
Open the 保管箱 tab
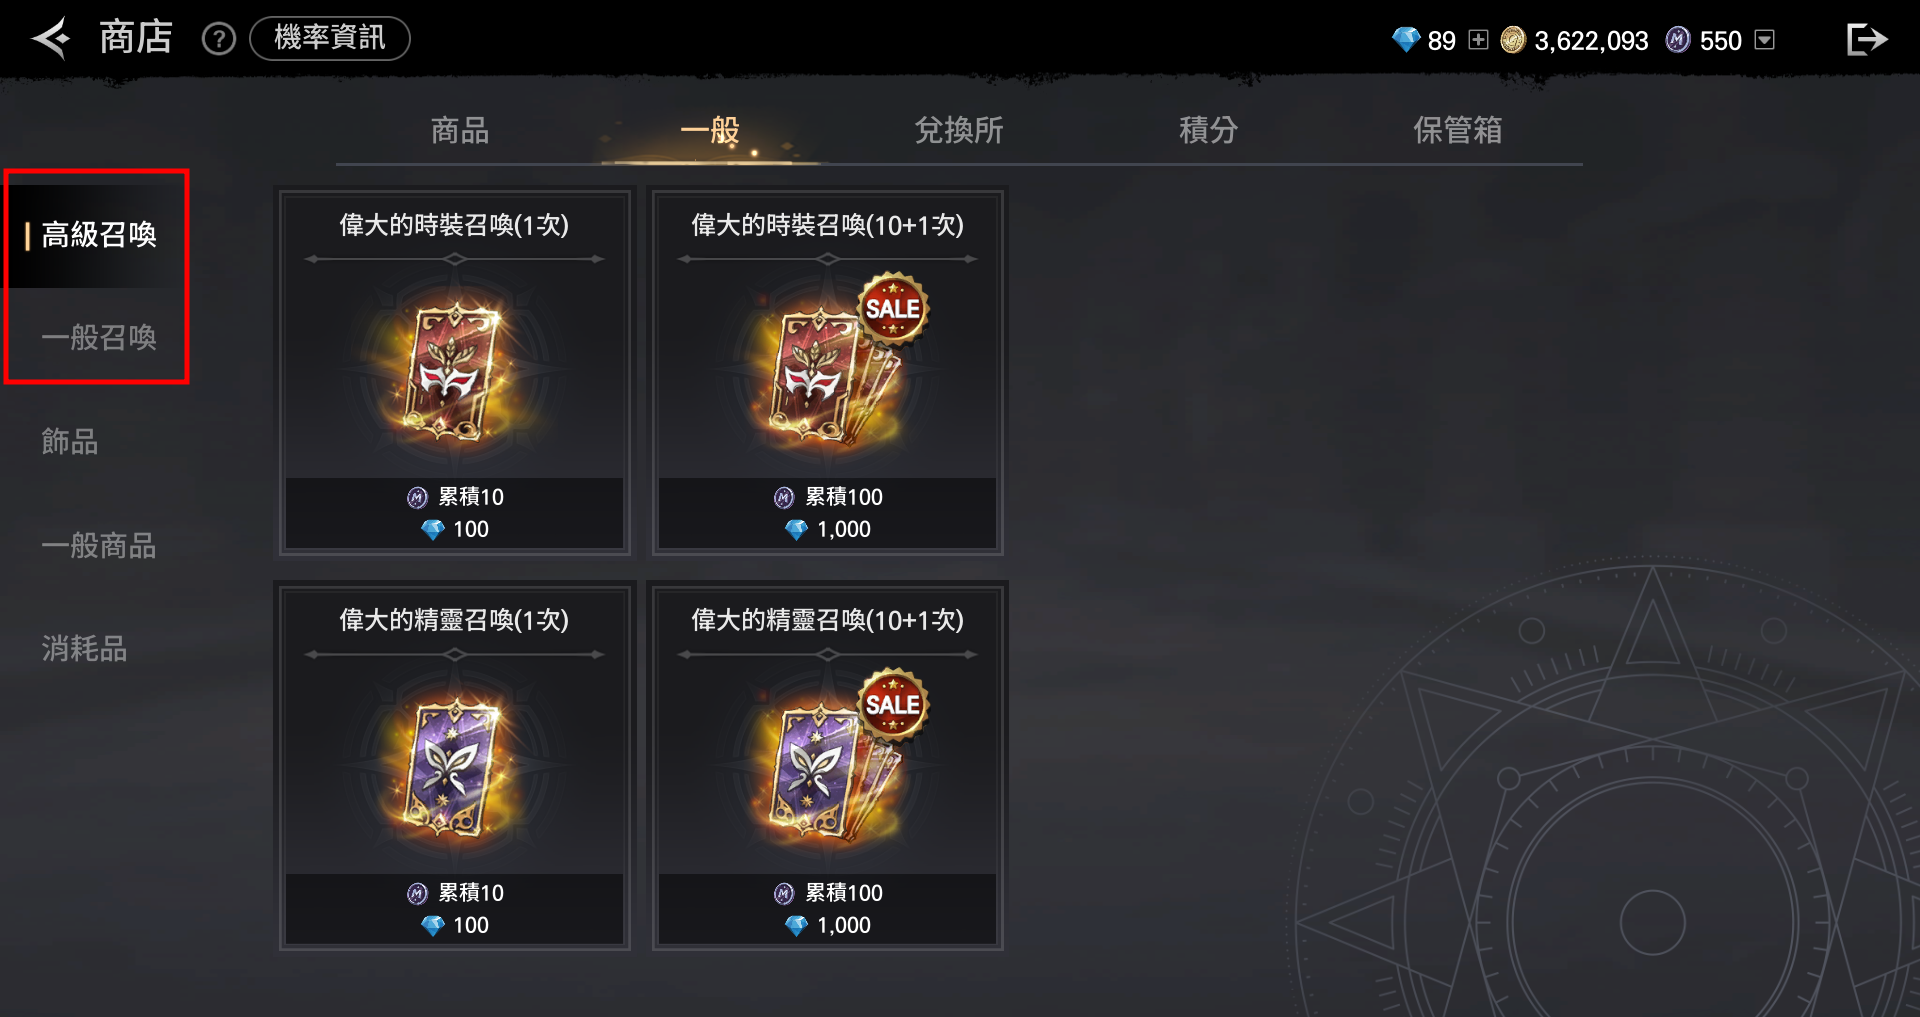1457,130
